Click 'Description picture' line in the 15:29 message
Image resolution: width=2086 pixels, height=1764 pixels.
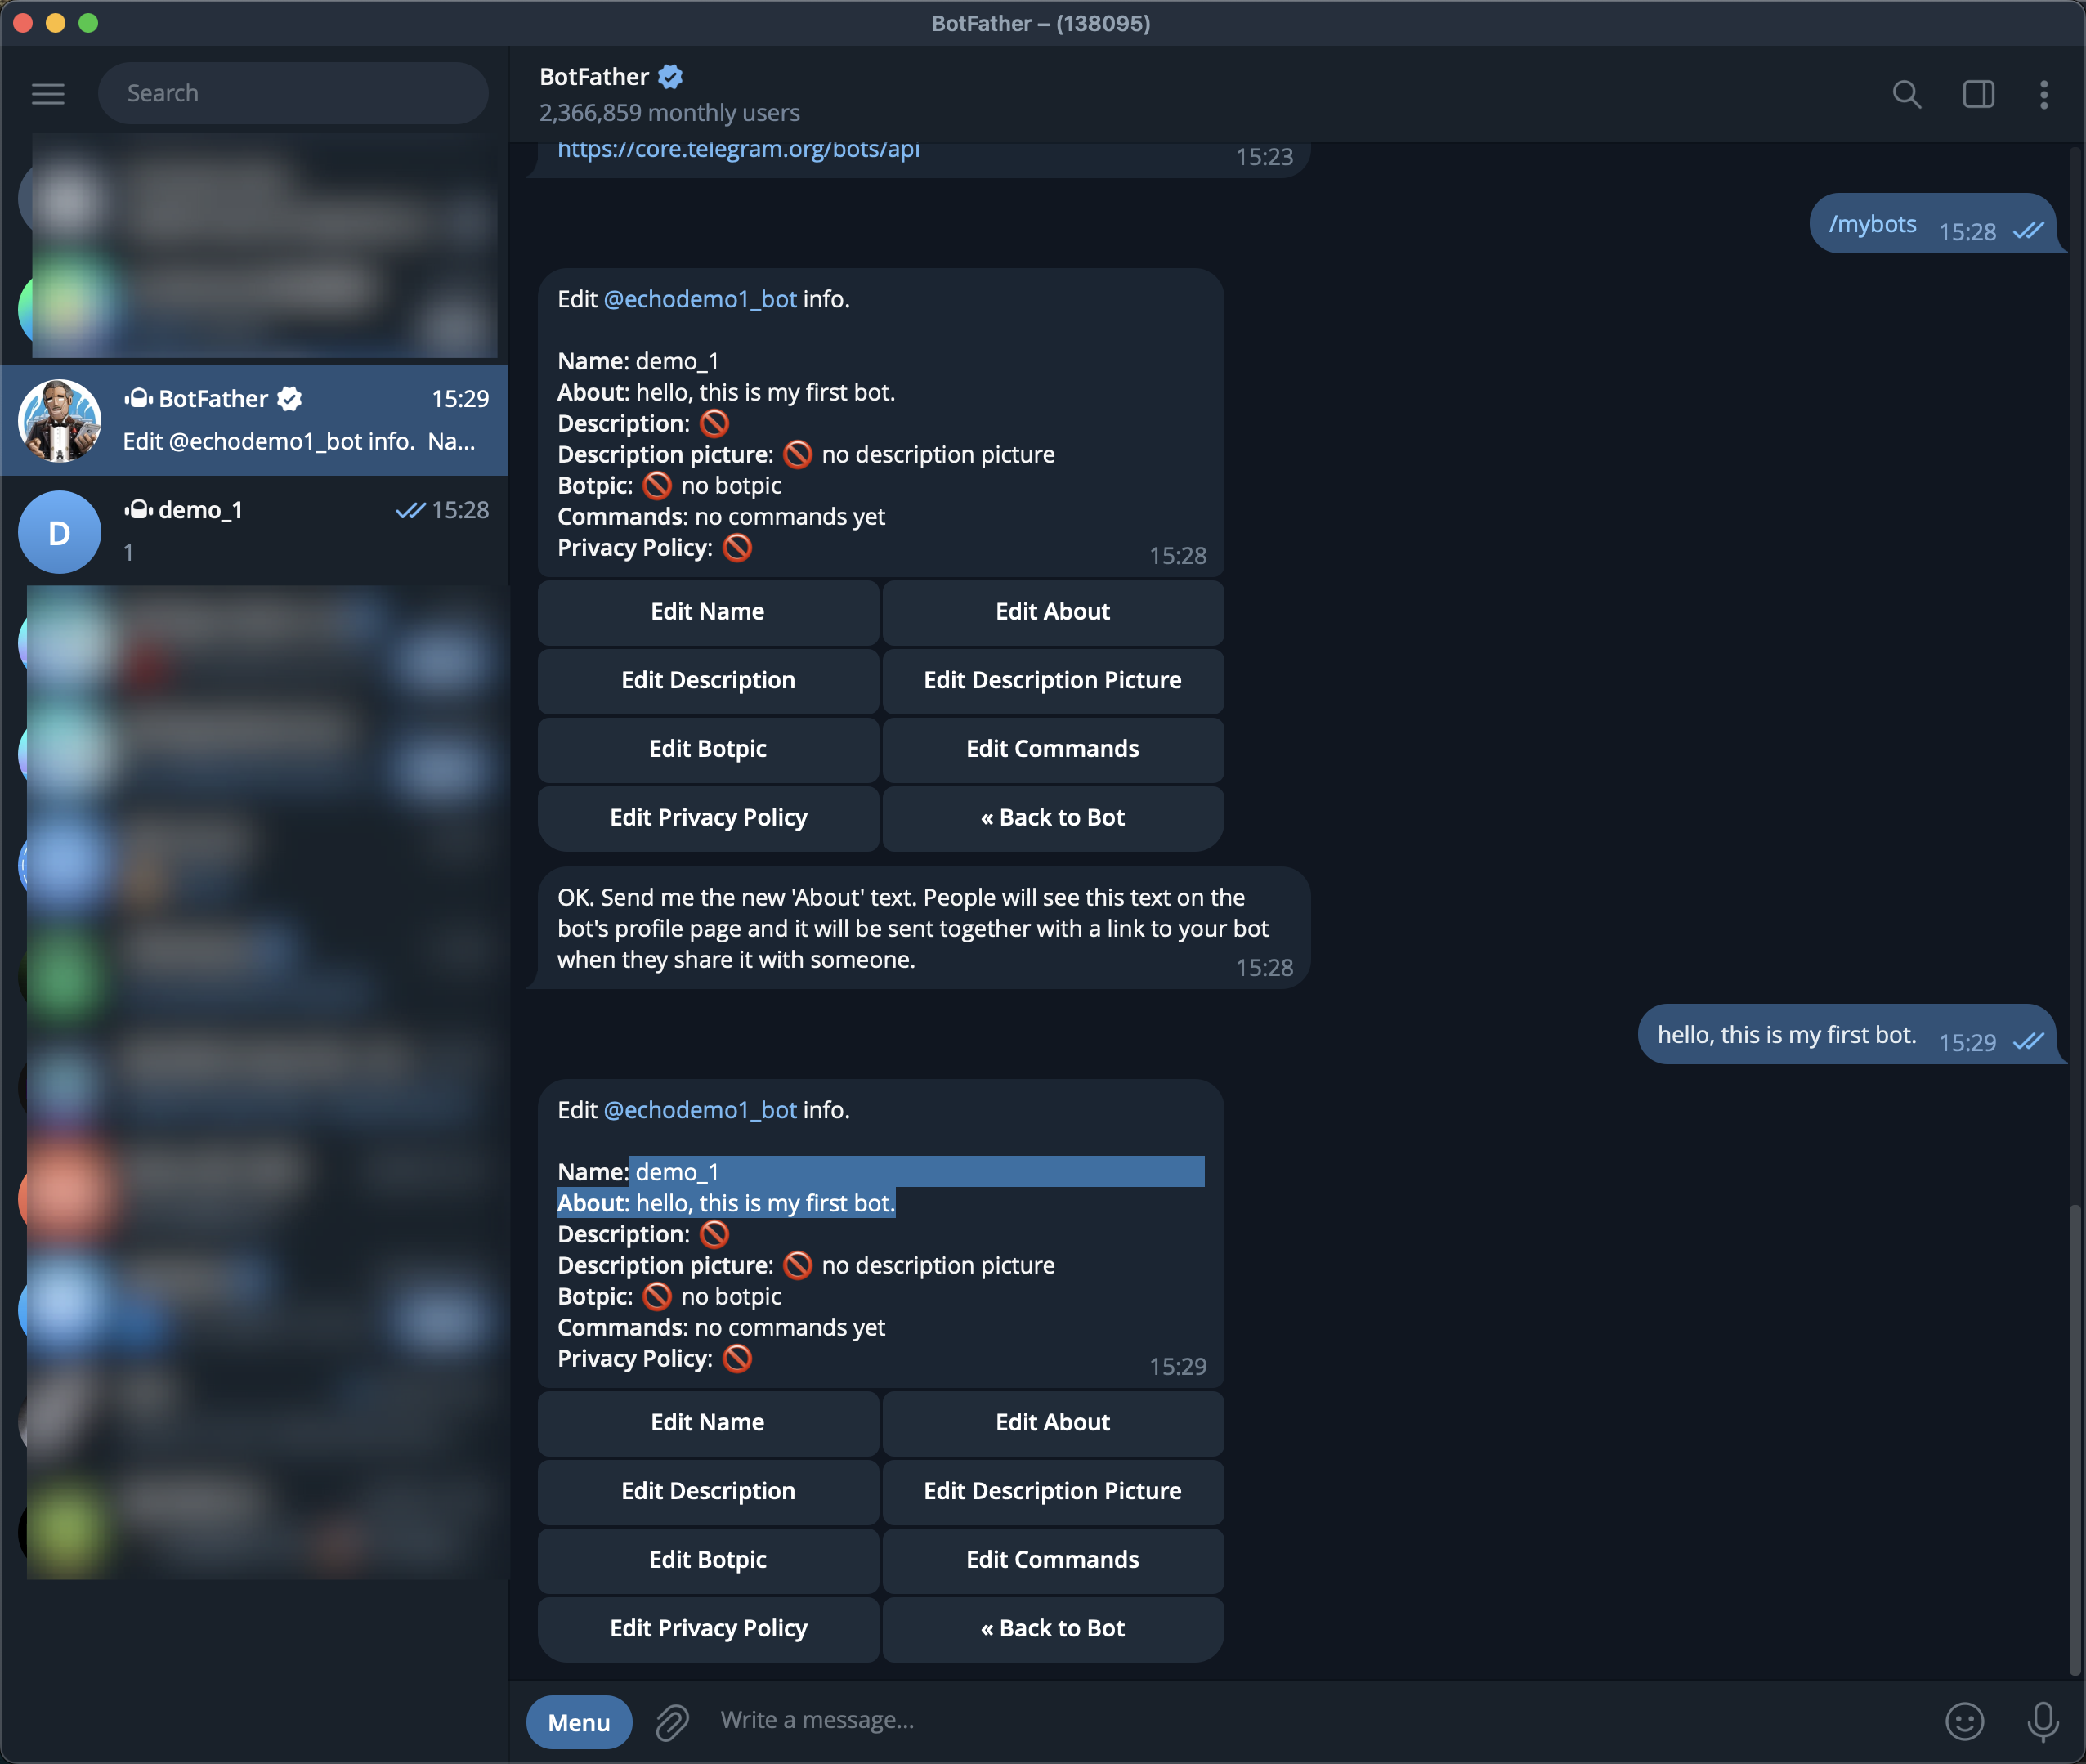(x=806, y=1265)
